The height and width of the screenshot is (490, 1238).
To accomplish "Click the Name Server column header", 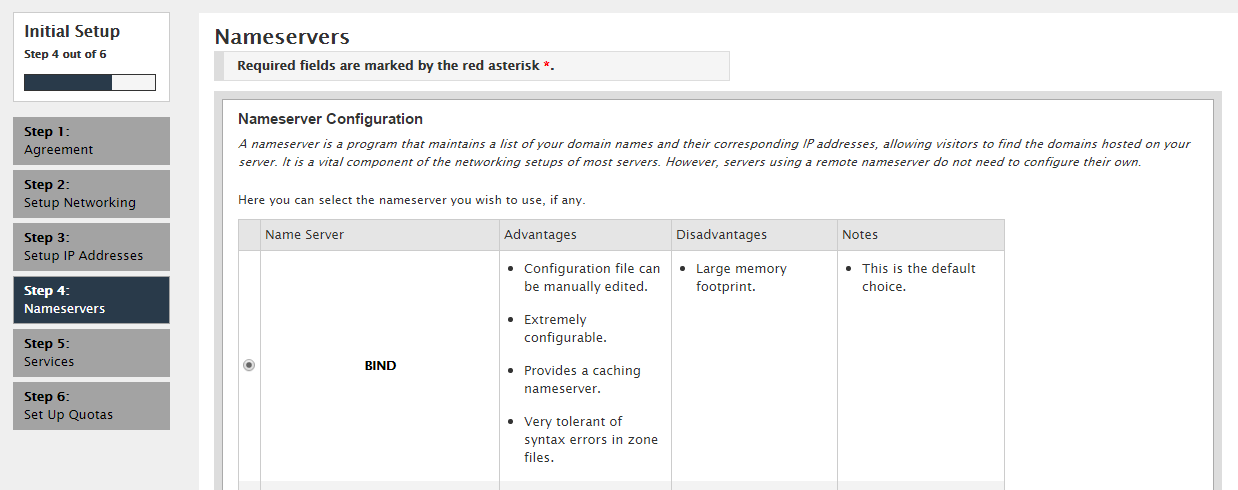I will pos(304,235).
